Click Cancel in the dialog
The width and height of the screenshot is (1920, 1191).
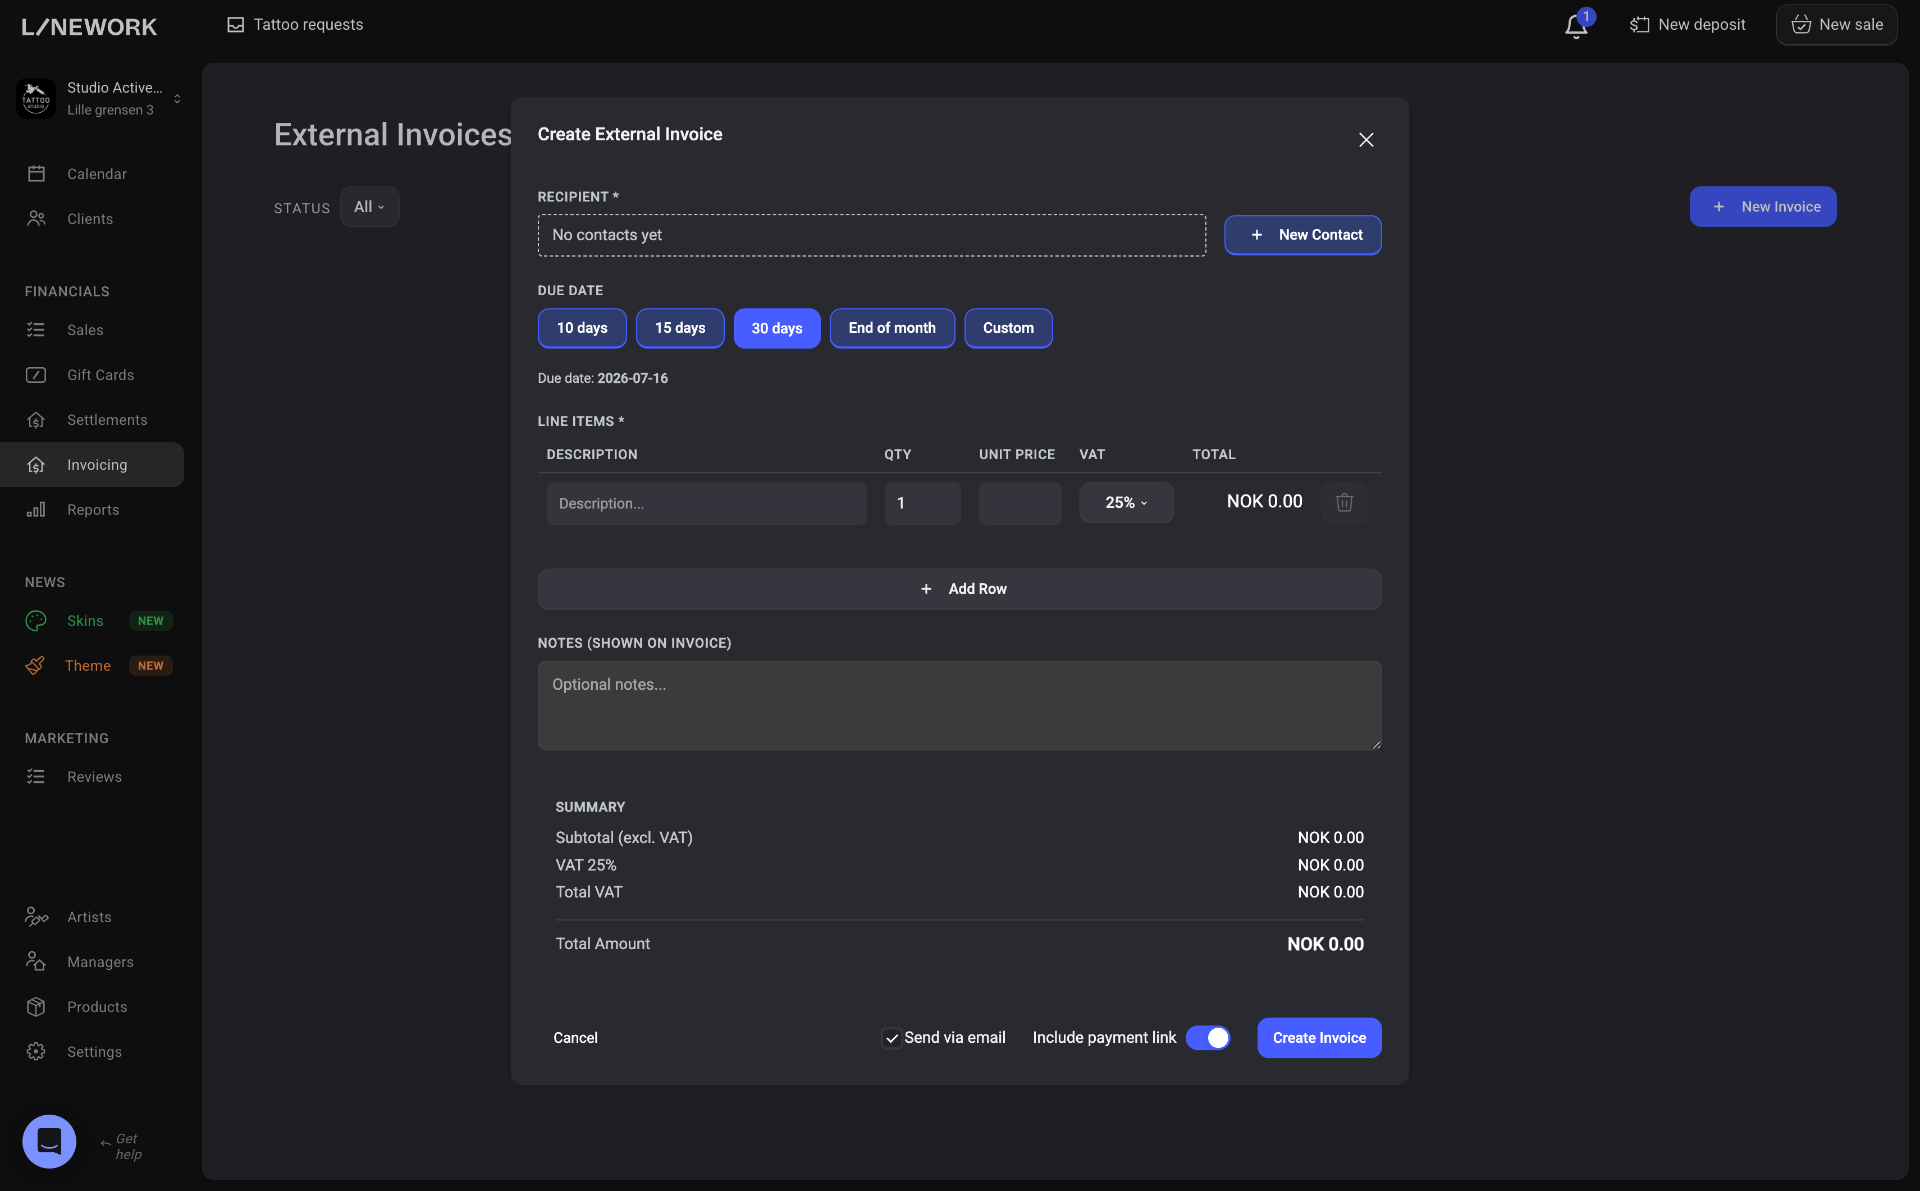[x=575, y=1038]
